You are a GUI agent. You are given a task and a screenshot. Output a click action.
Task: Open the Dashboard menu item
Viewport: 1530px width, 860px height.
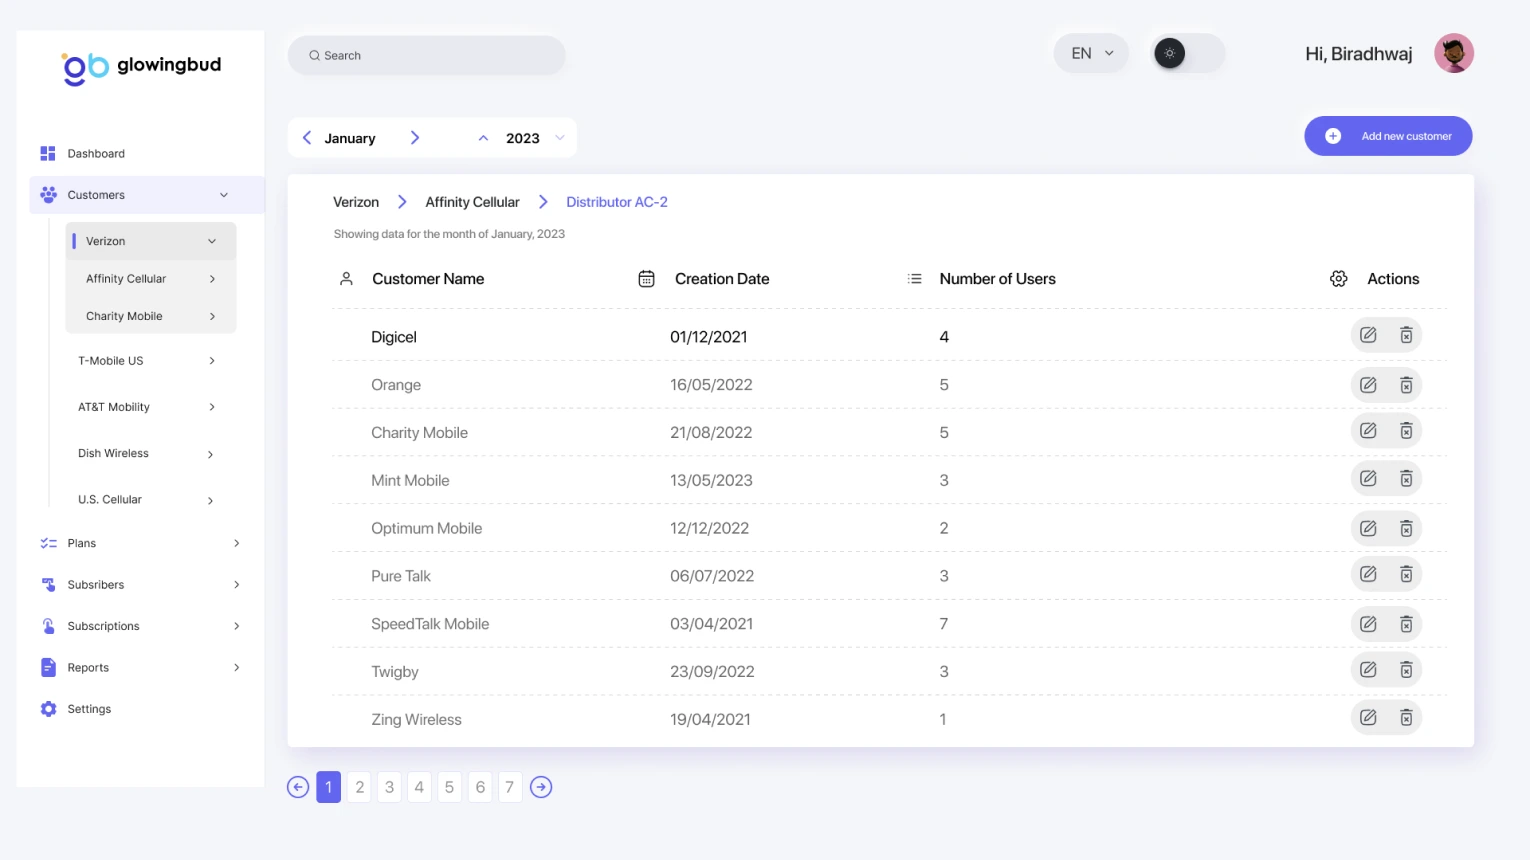96,154
